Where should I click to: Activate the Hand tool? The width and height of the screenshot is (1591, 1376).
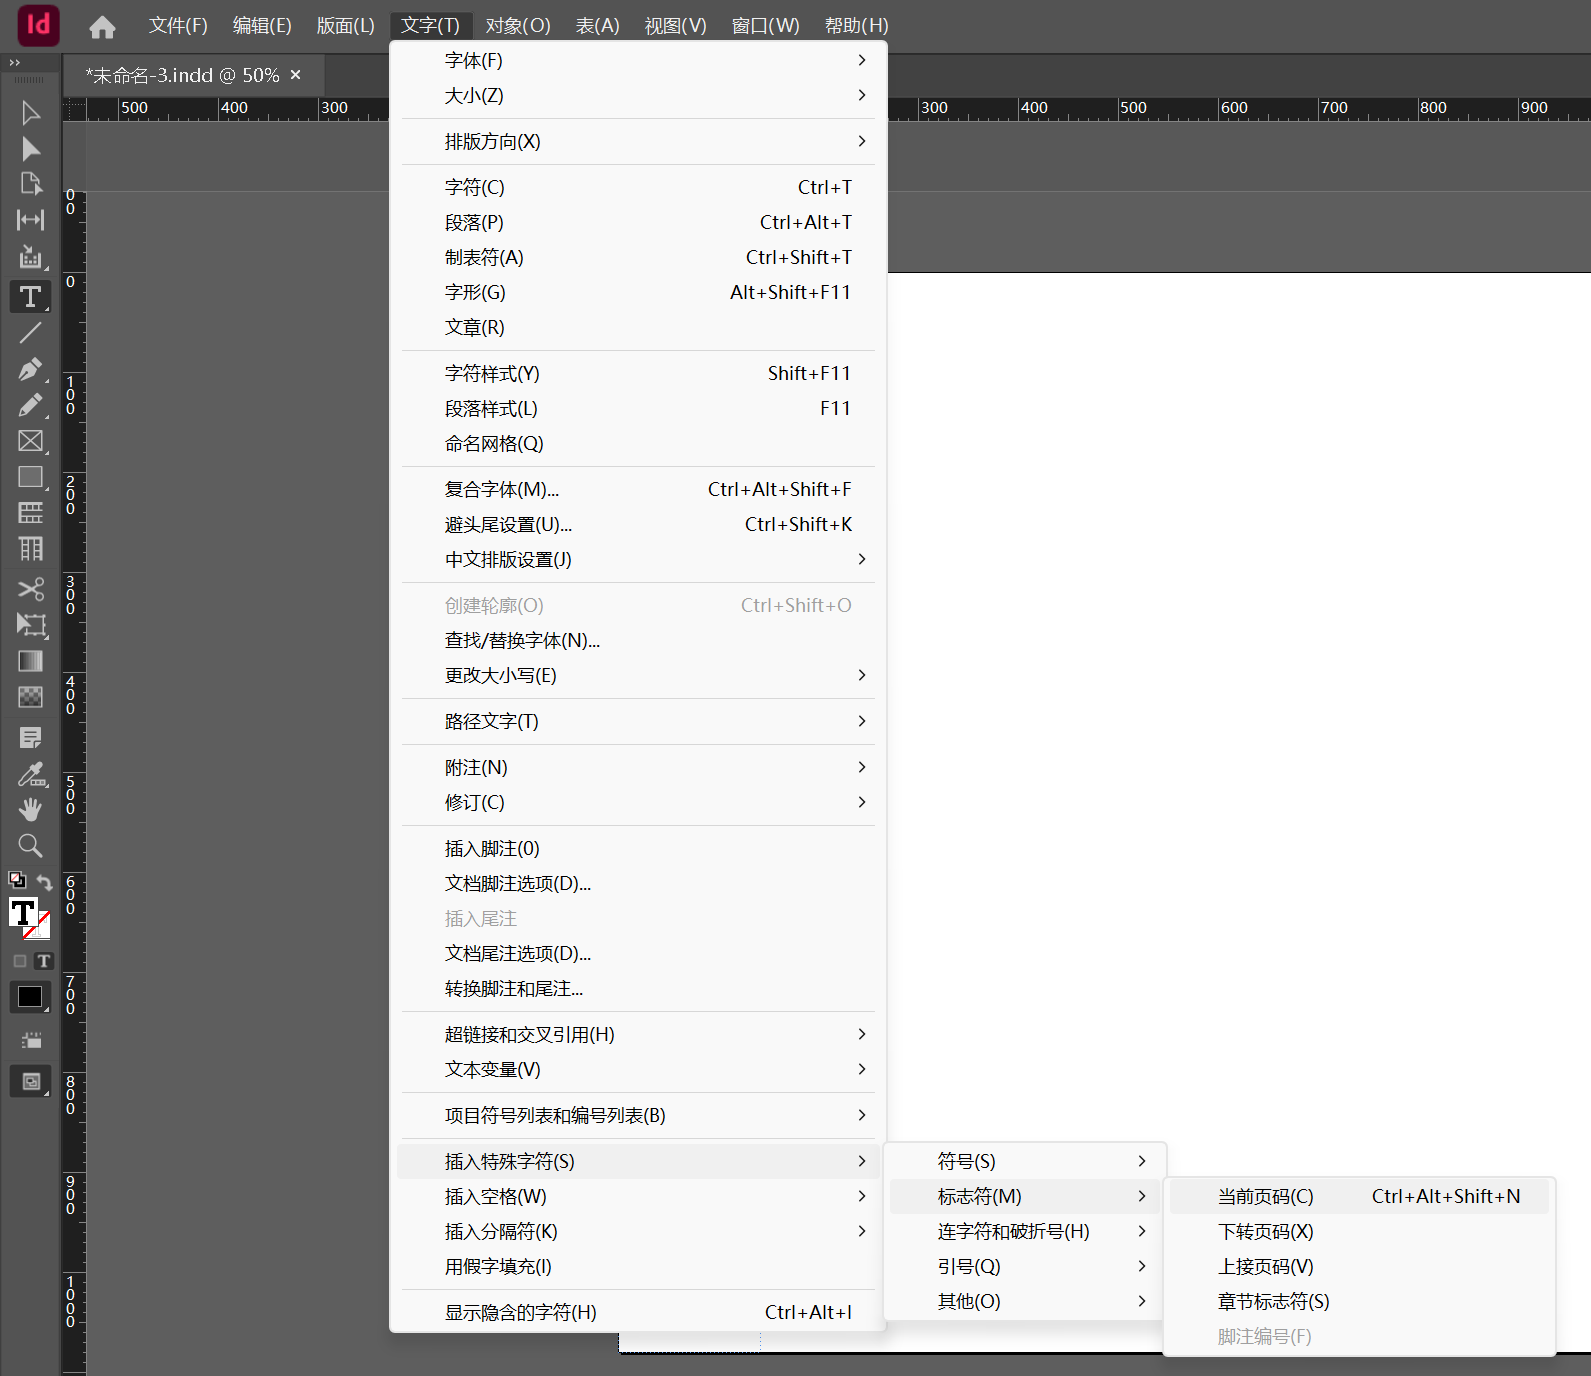(x=30, y=810)
